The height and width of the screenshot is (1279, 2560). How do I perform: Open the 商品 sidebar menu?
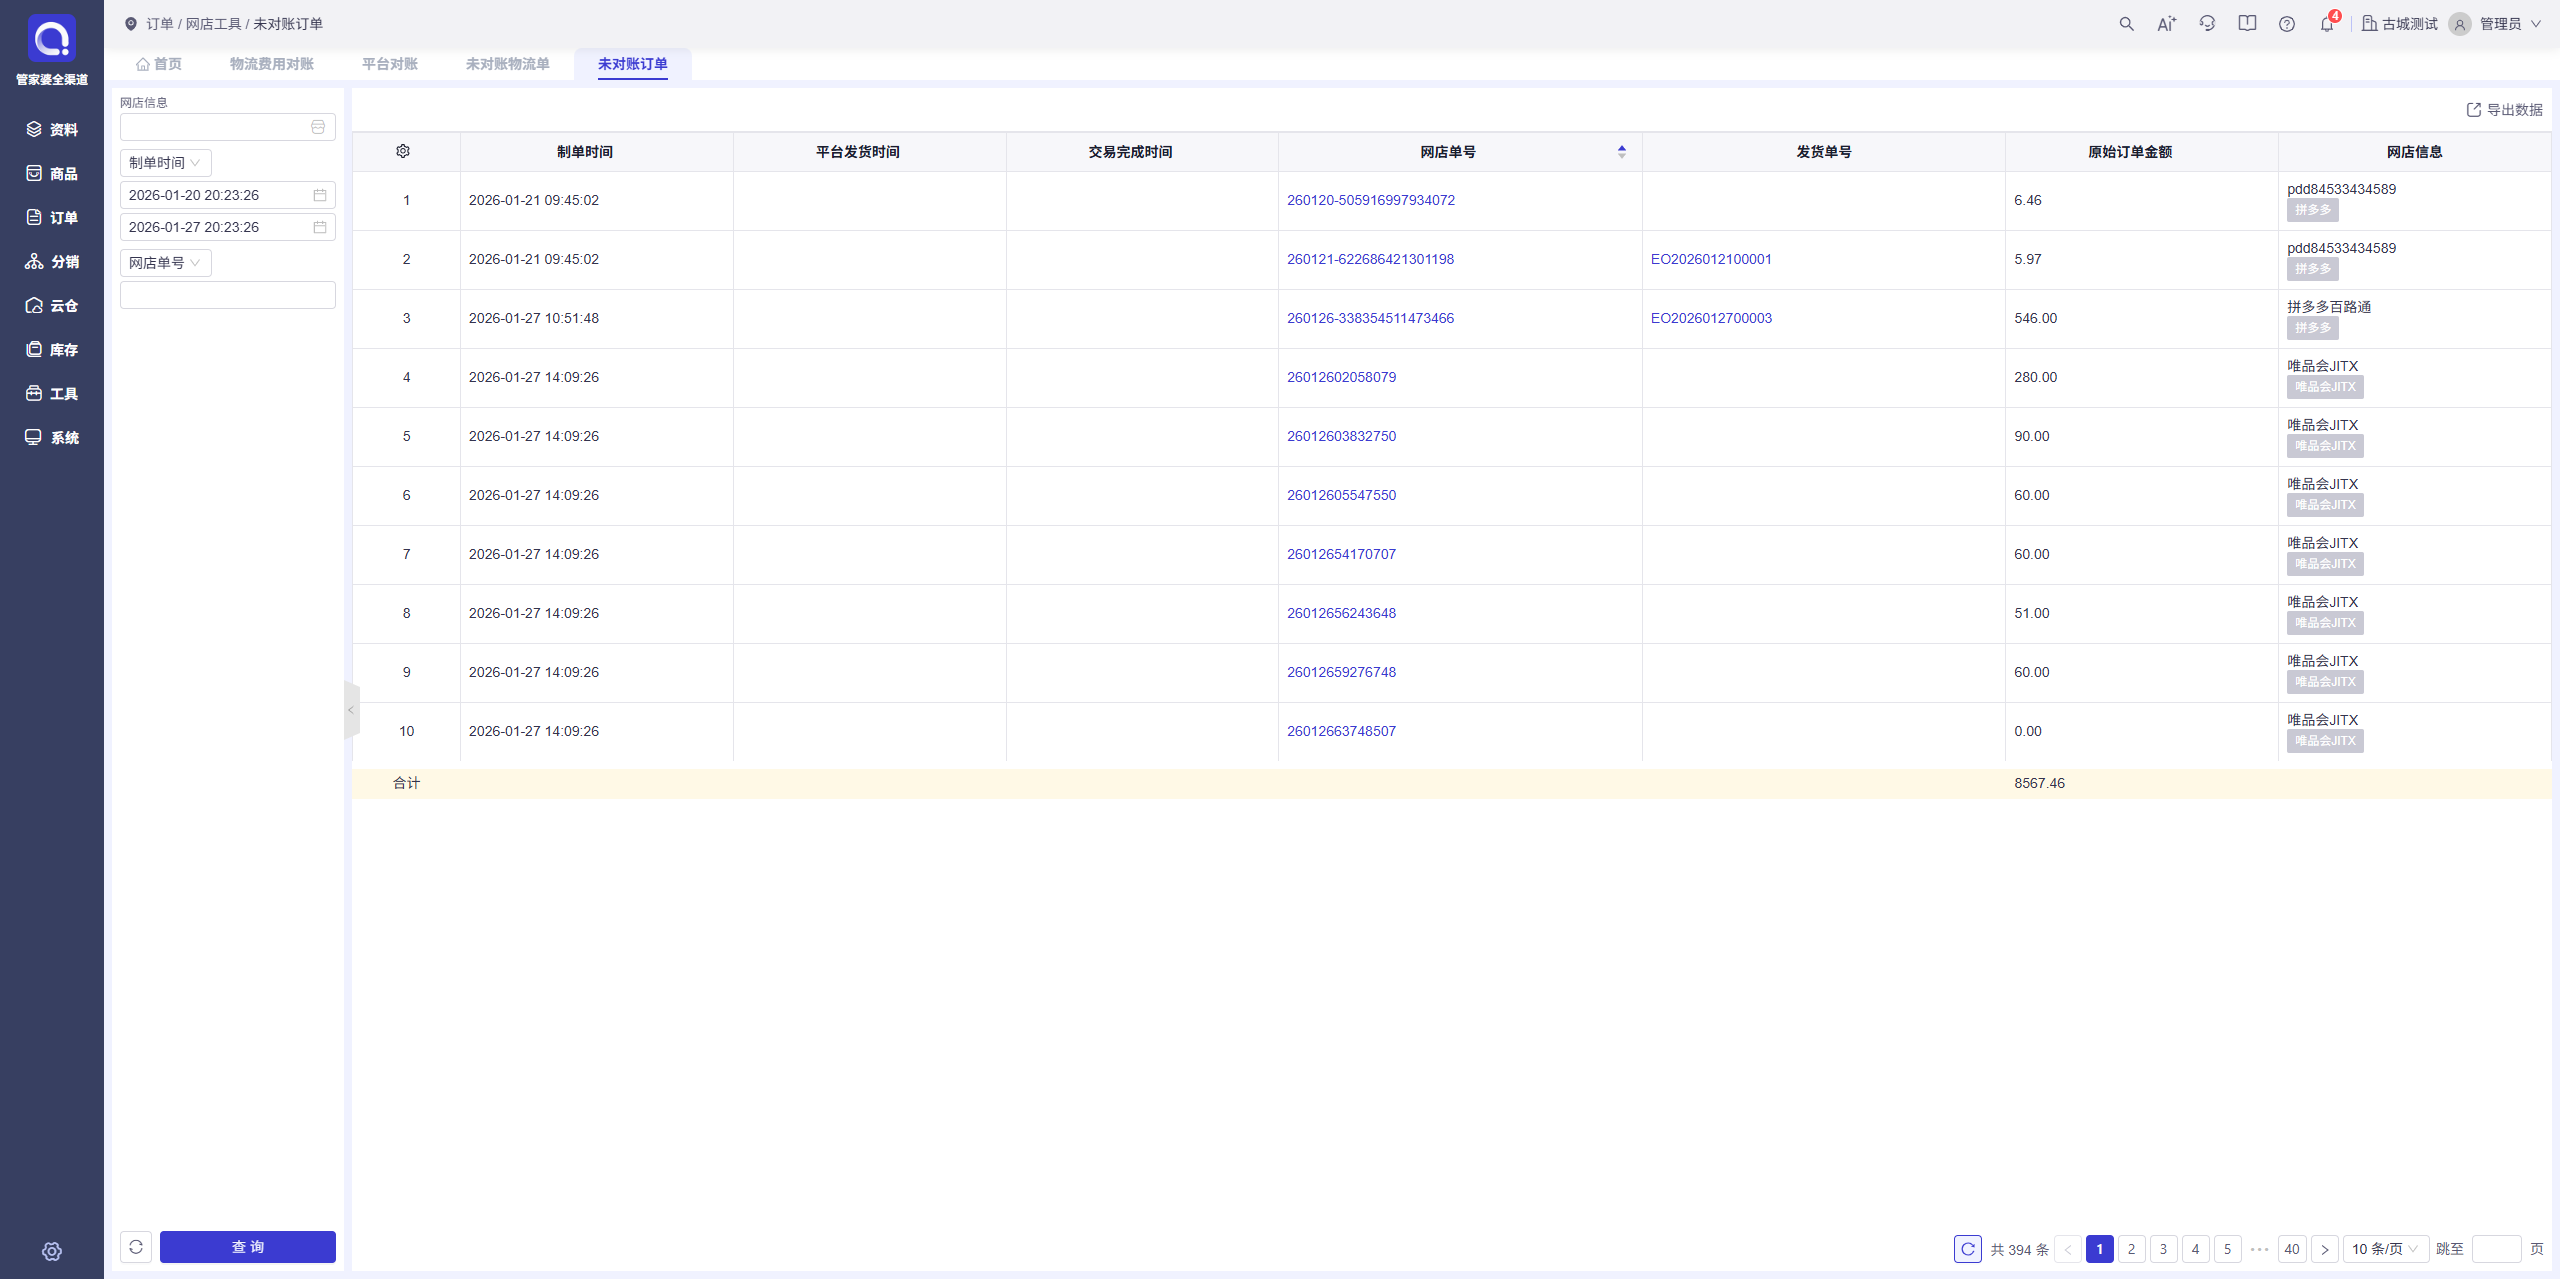(x=52, y=173)
